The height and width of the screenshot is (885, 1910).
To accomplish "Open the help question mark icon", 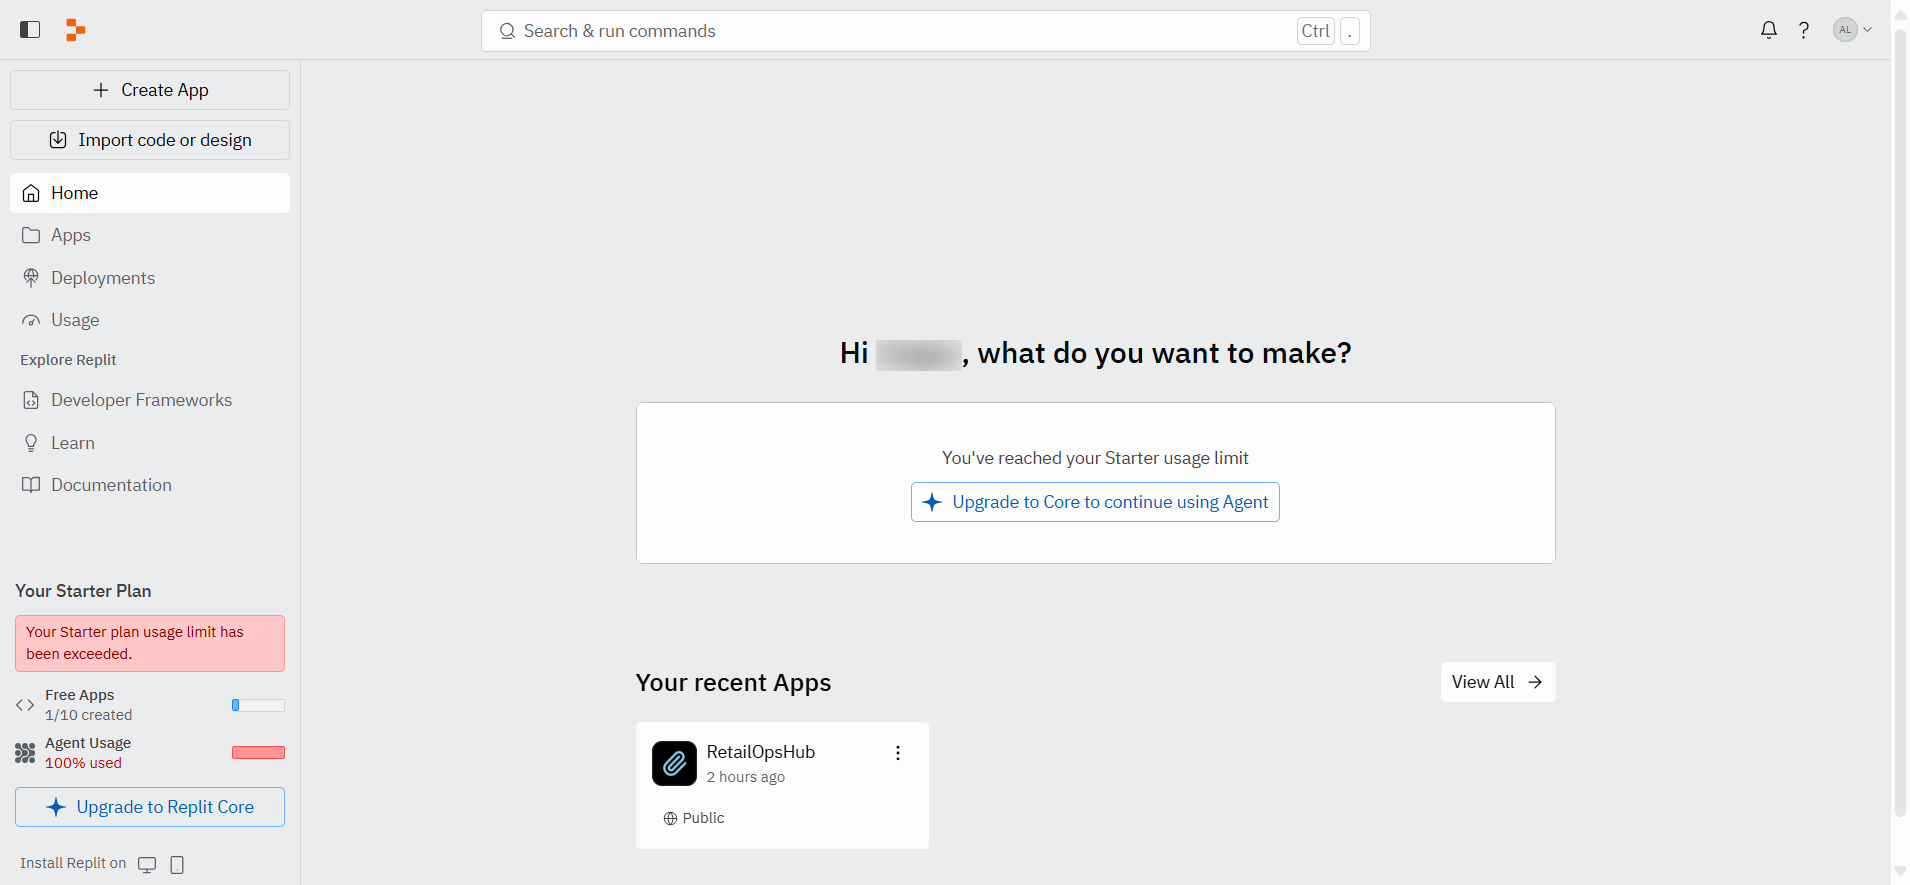I will click(1804, 30).
